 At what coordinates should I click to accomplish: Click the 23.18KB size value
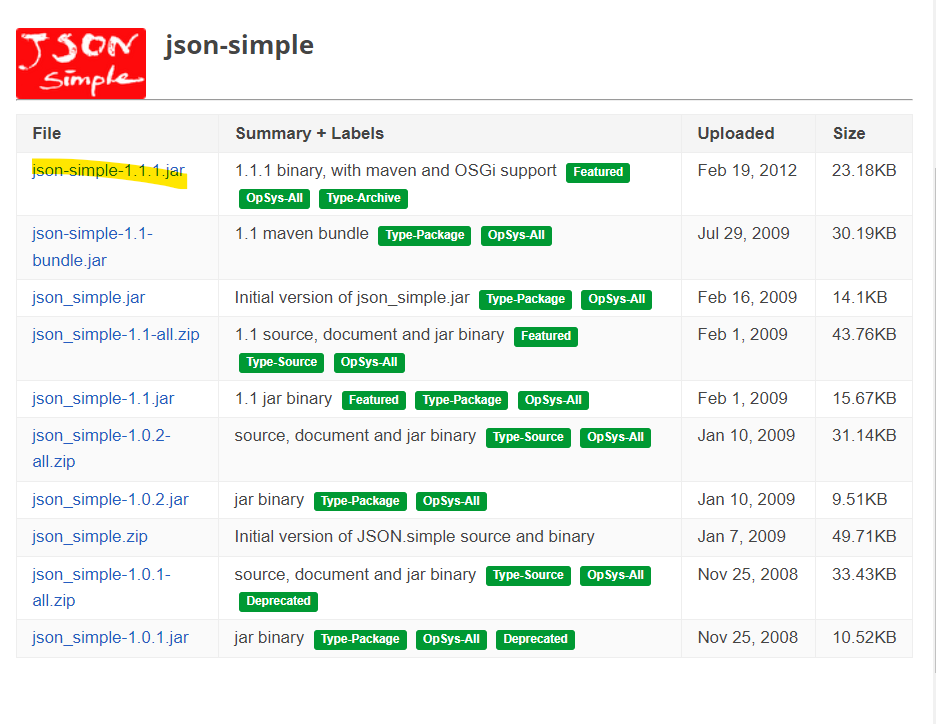(864, 171)
